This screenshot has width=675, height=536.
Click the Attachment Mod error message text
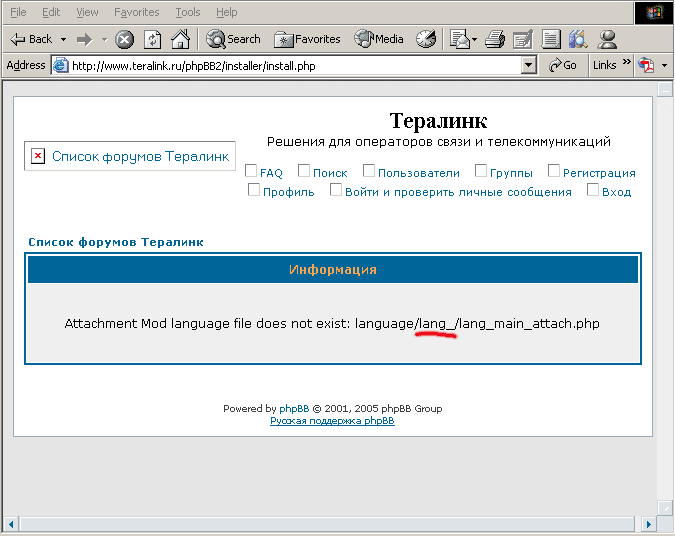pyautogui.click(x=332, y=324)
